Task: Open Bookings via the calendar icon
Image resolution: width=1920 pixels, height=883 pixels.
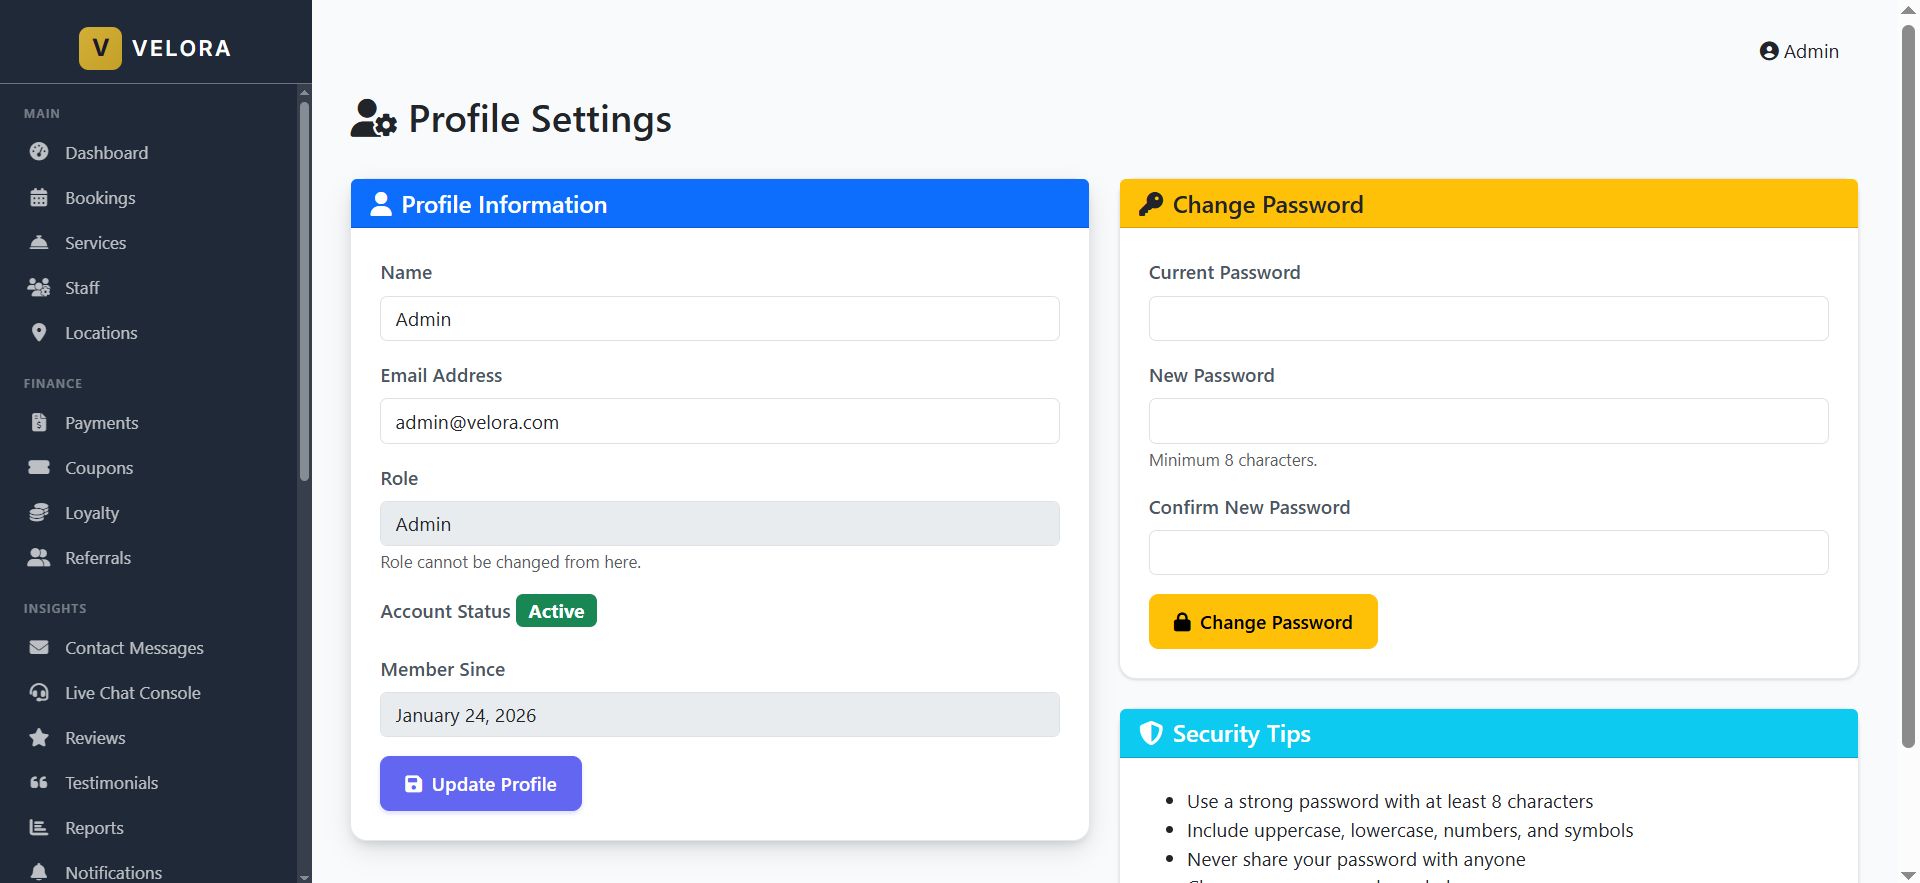Action: (x=39, y=197)
